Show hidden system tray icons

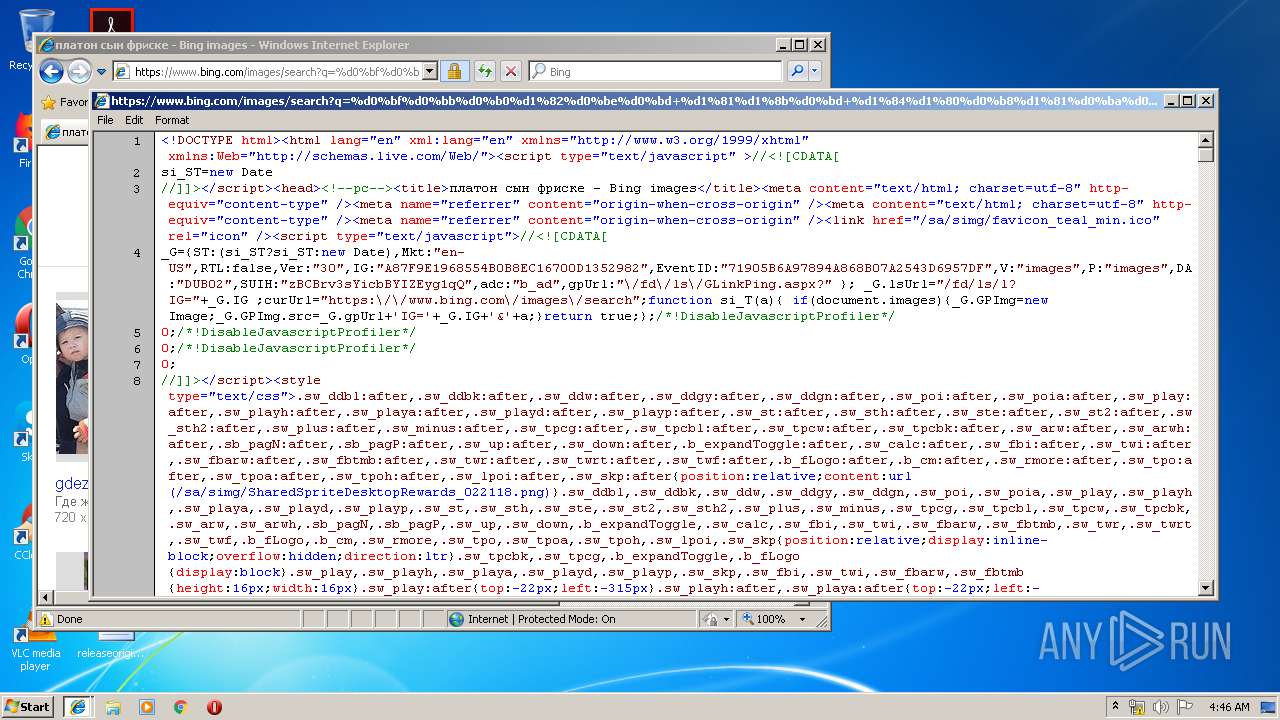click(1115, 706)
